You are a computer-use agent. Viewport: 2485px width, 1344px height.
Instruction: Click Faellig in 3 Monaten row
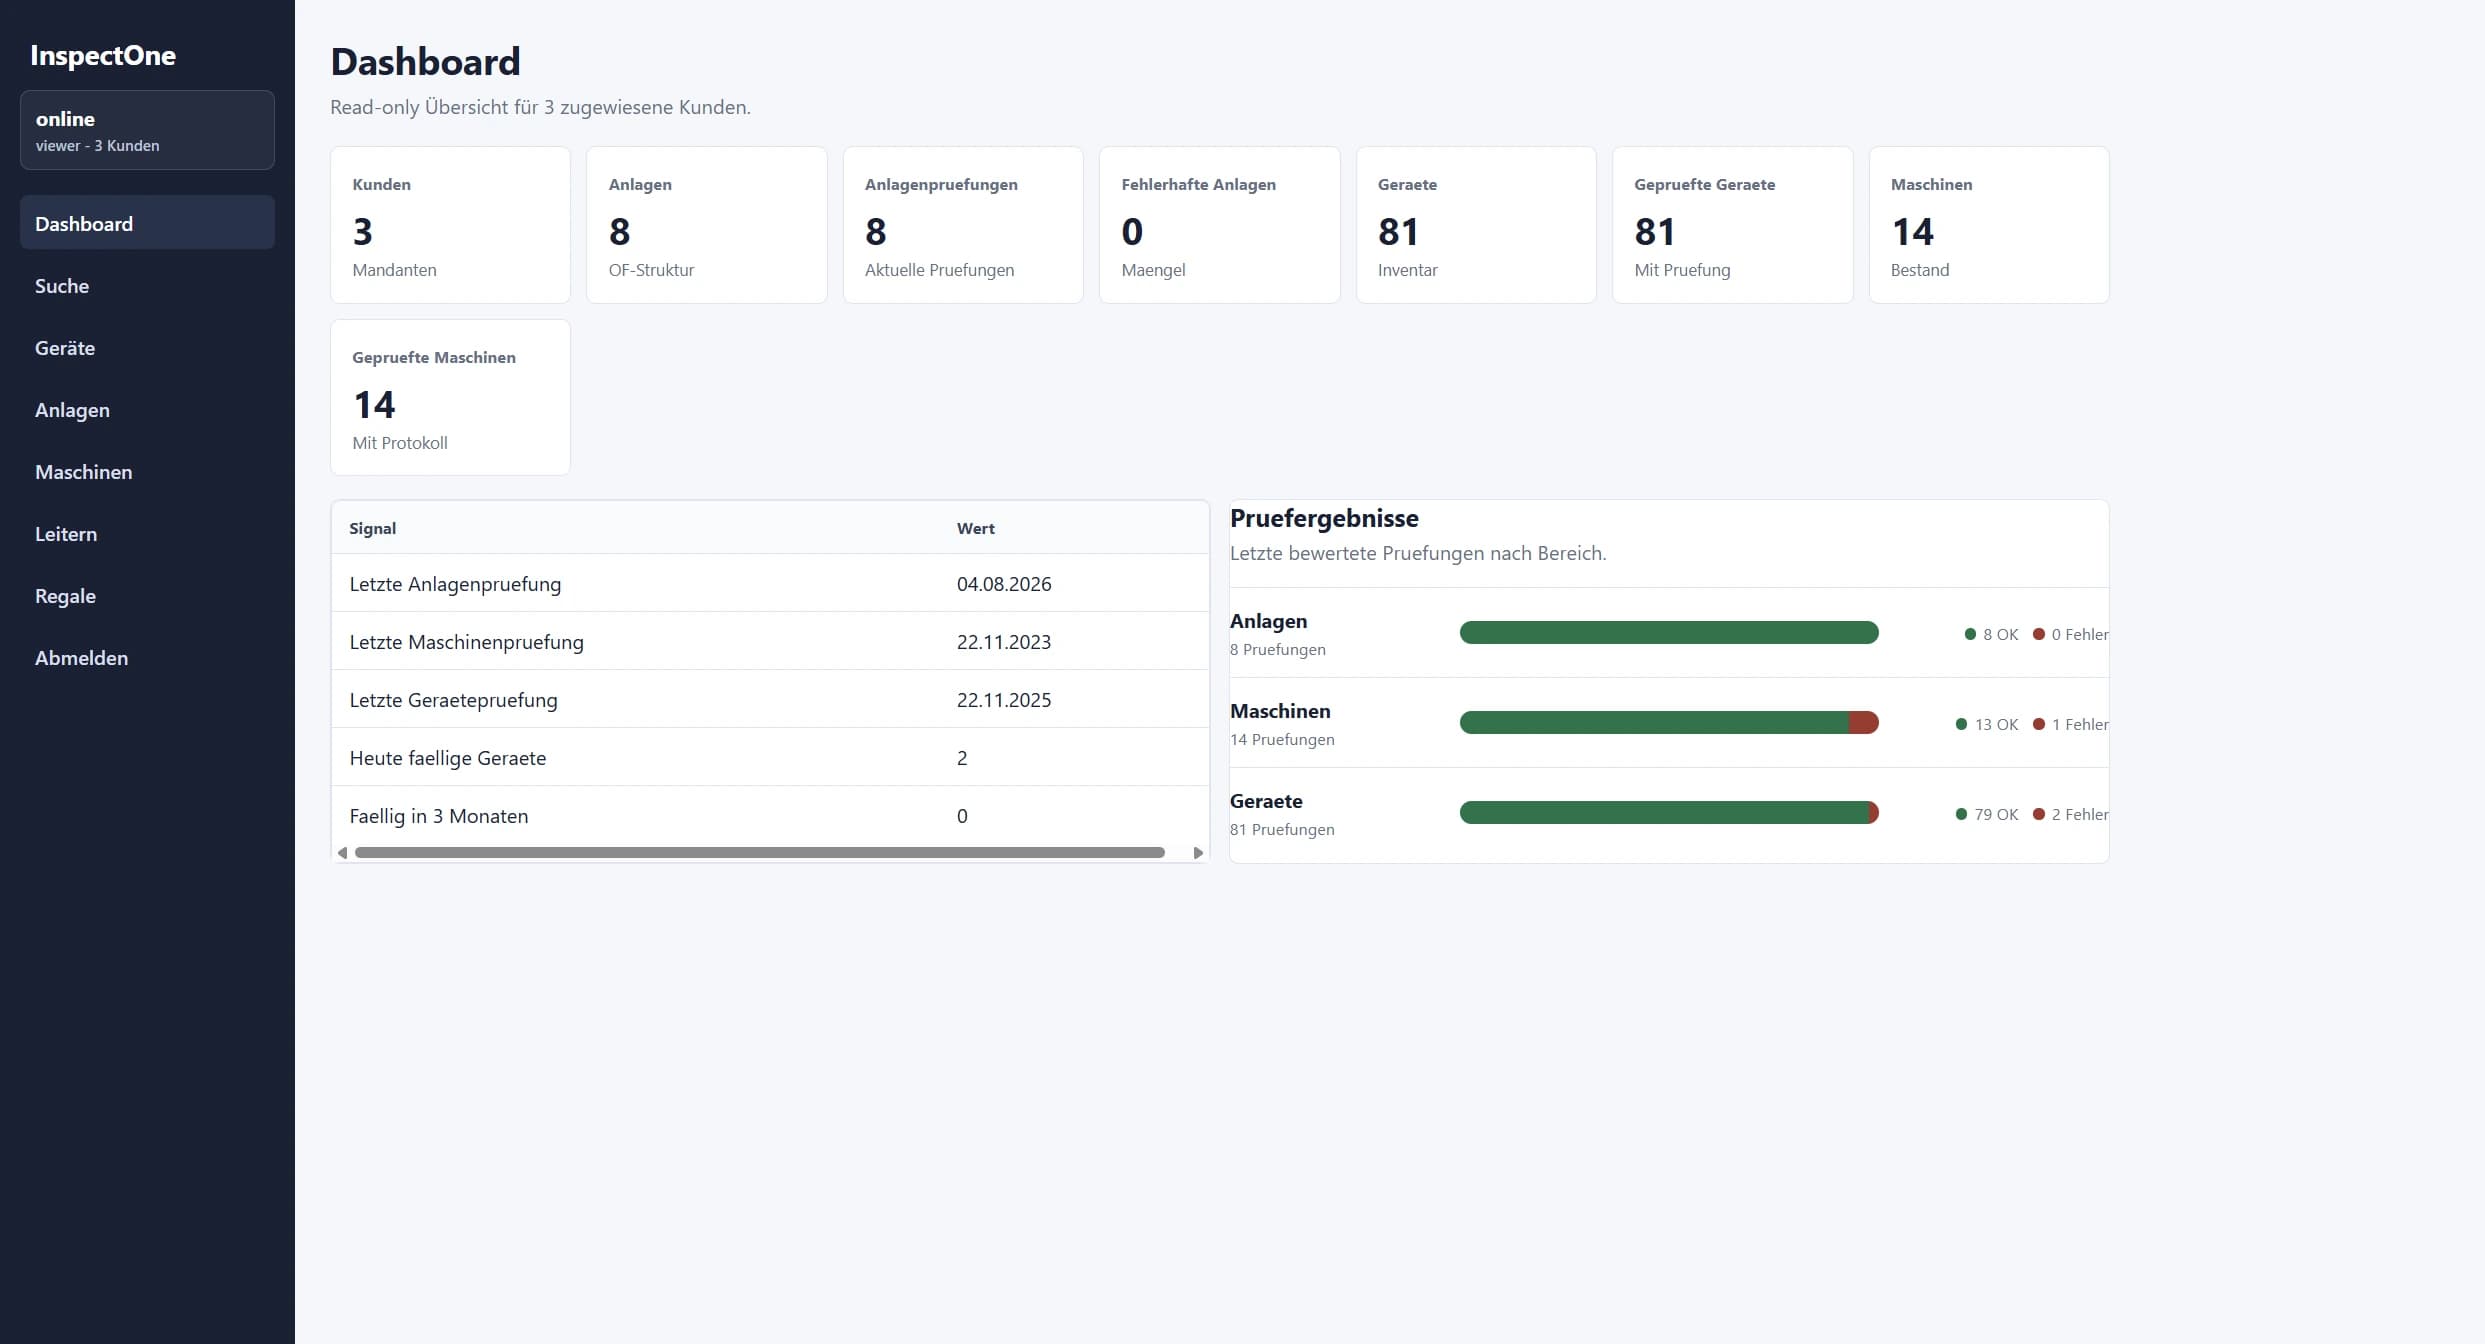[x=770, y=815]
